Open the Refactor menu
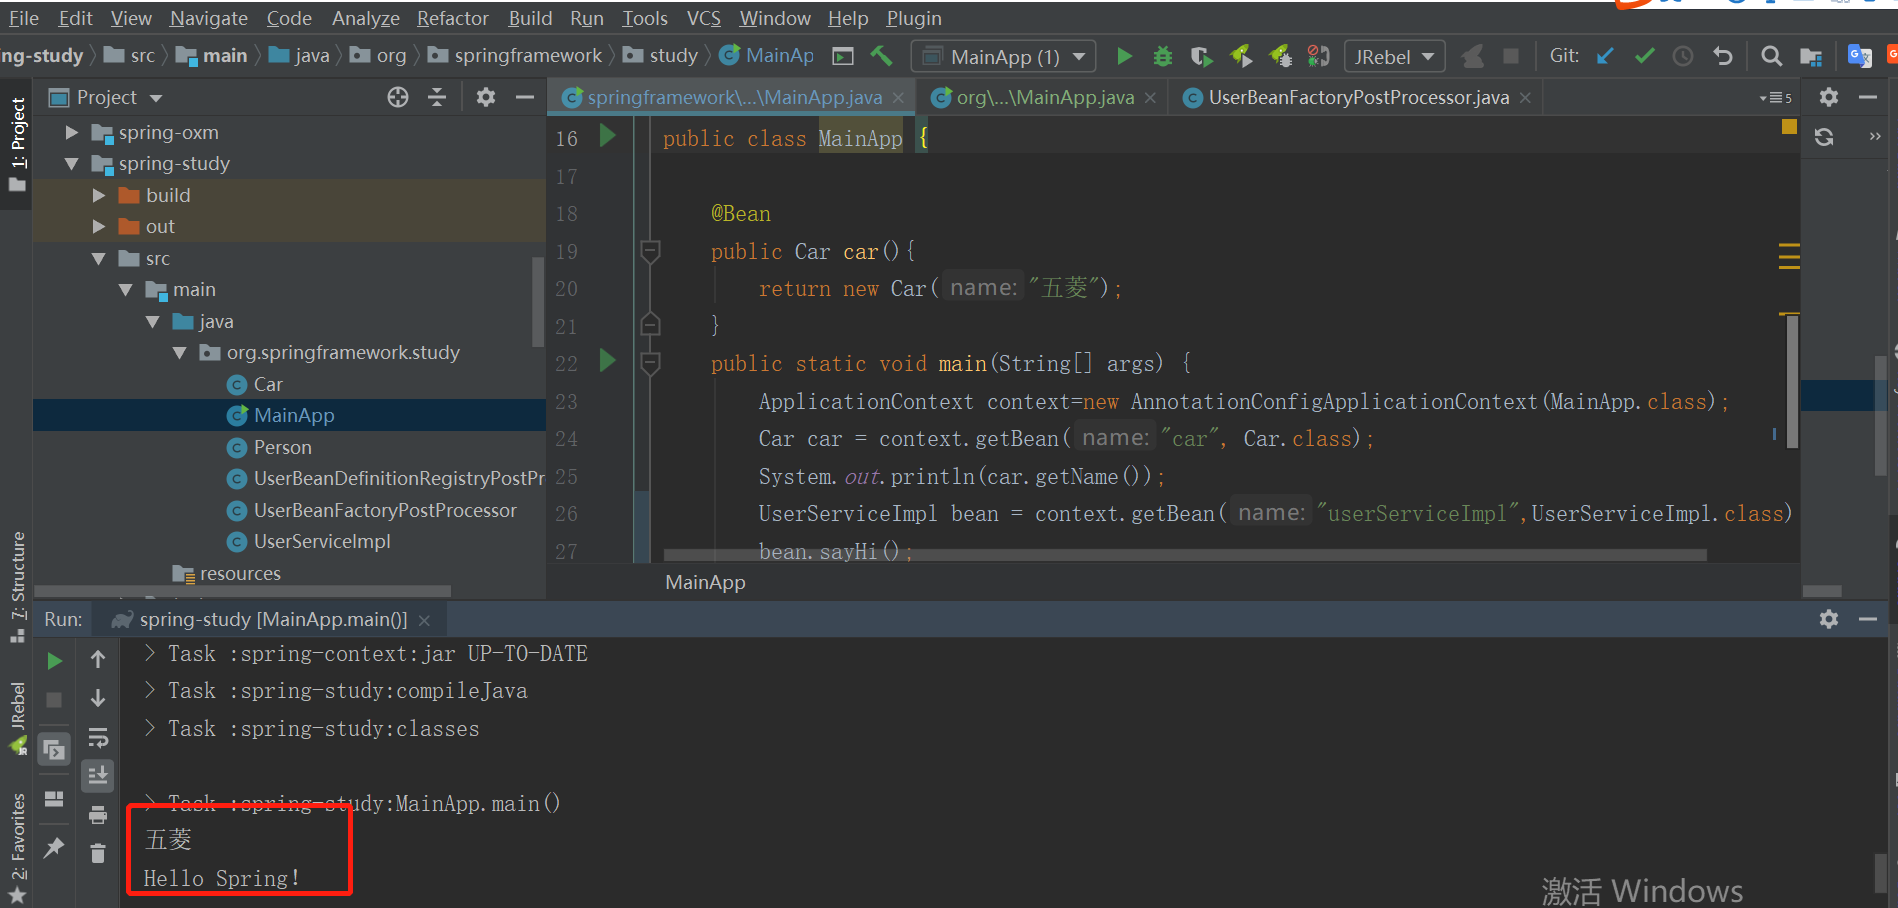This screenshot has height=908, width=1898. 452,18
